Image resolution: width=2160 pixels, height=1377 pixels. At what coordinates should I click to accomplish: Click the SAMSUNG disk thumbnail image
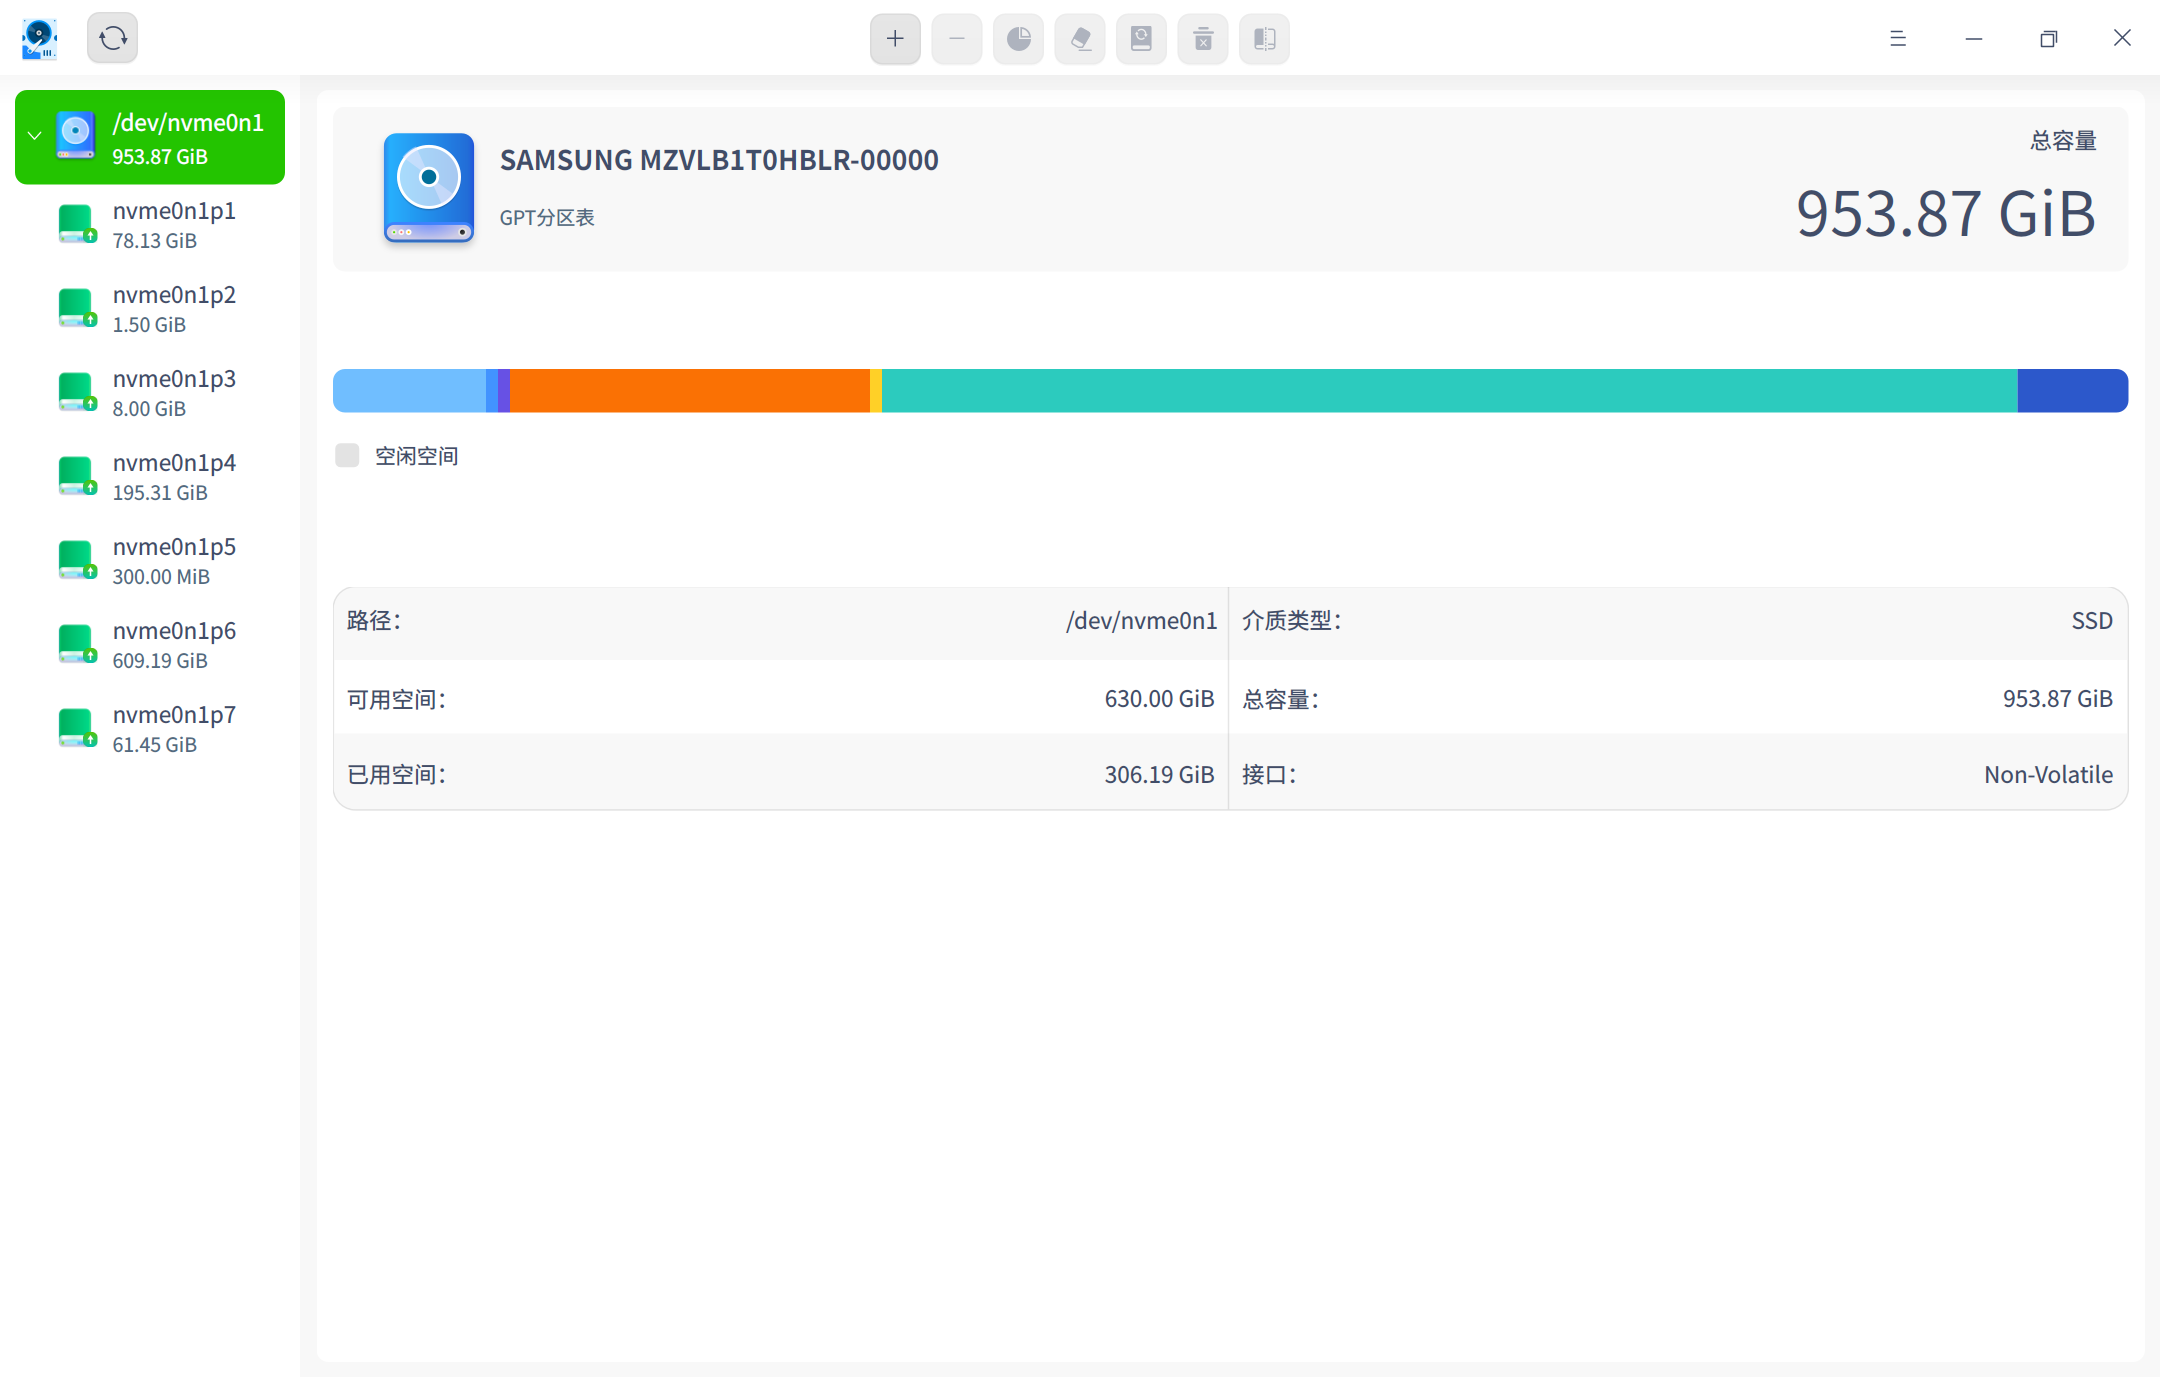point(428,189)
